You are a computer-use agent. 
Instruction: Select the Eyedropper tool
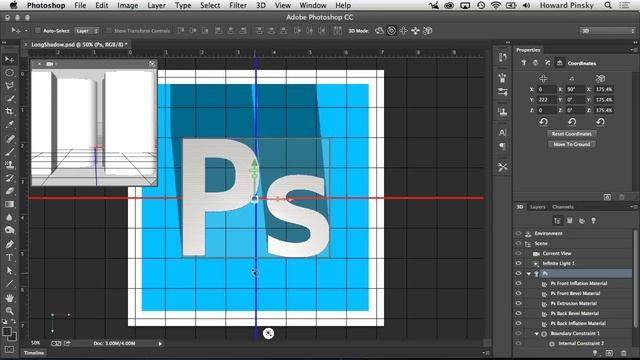(x=9, y=124)
